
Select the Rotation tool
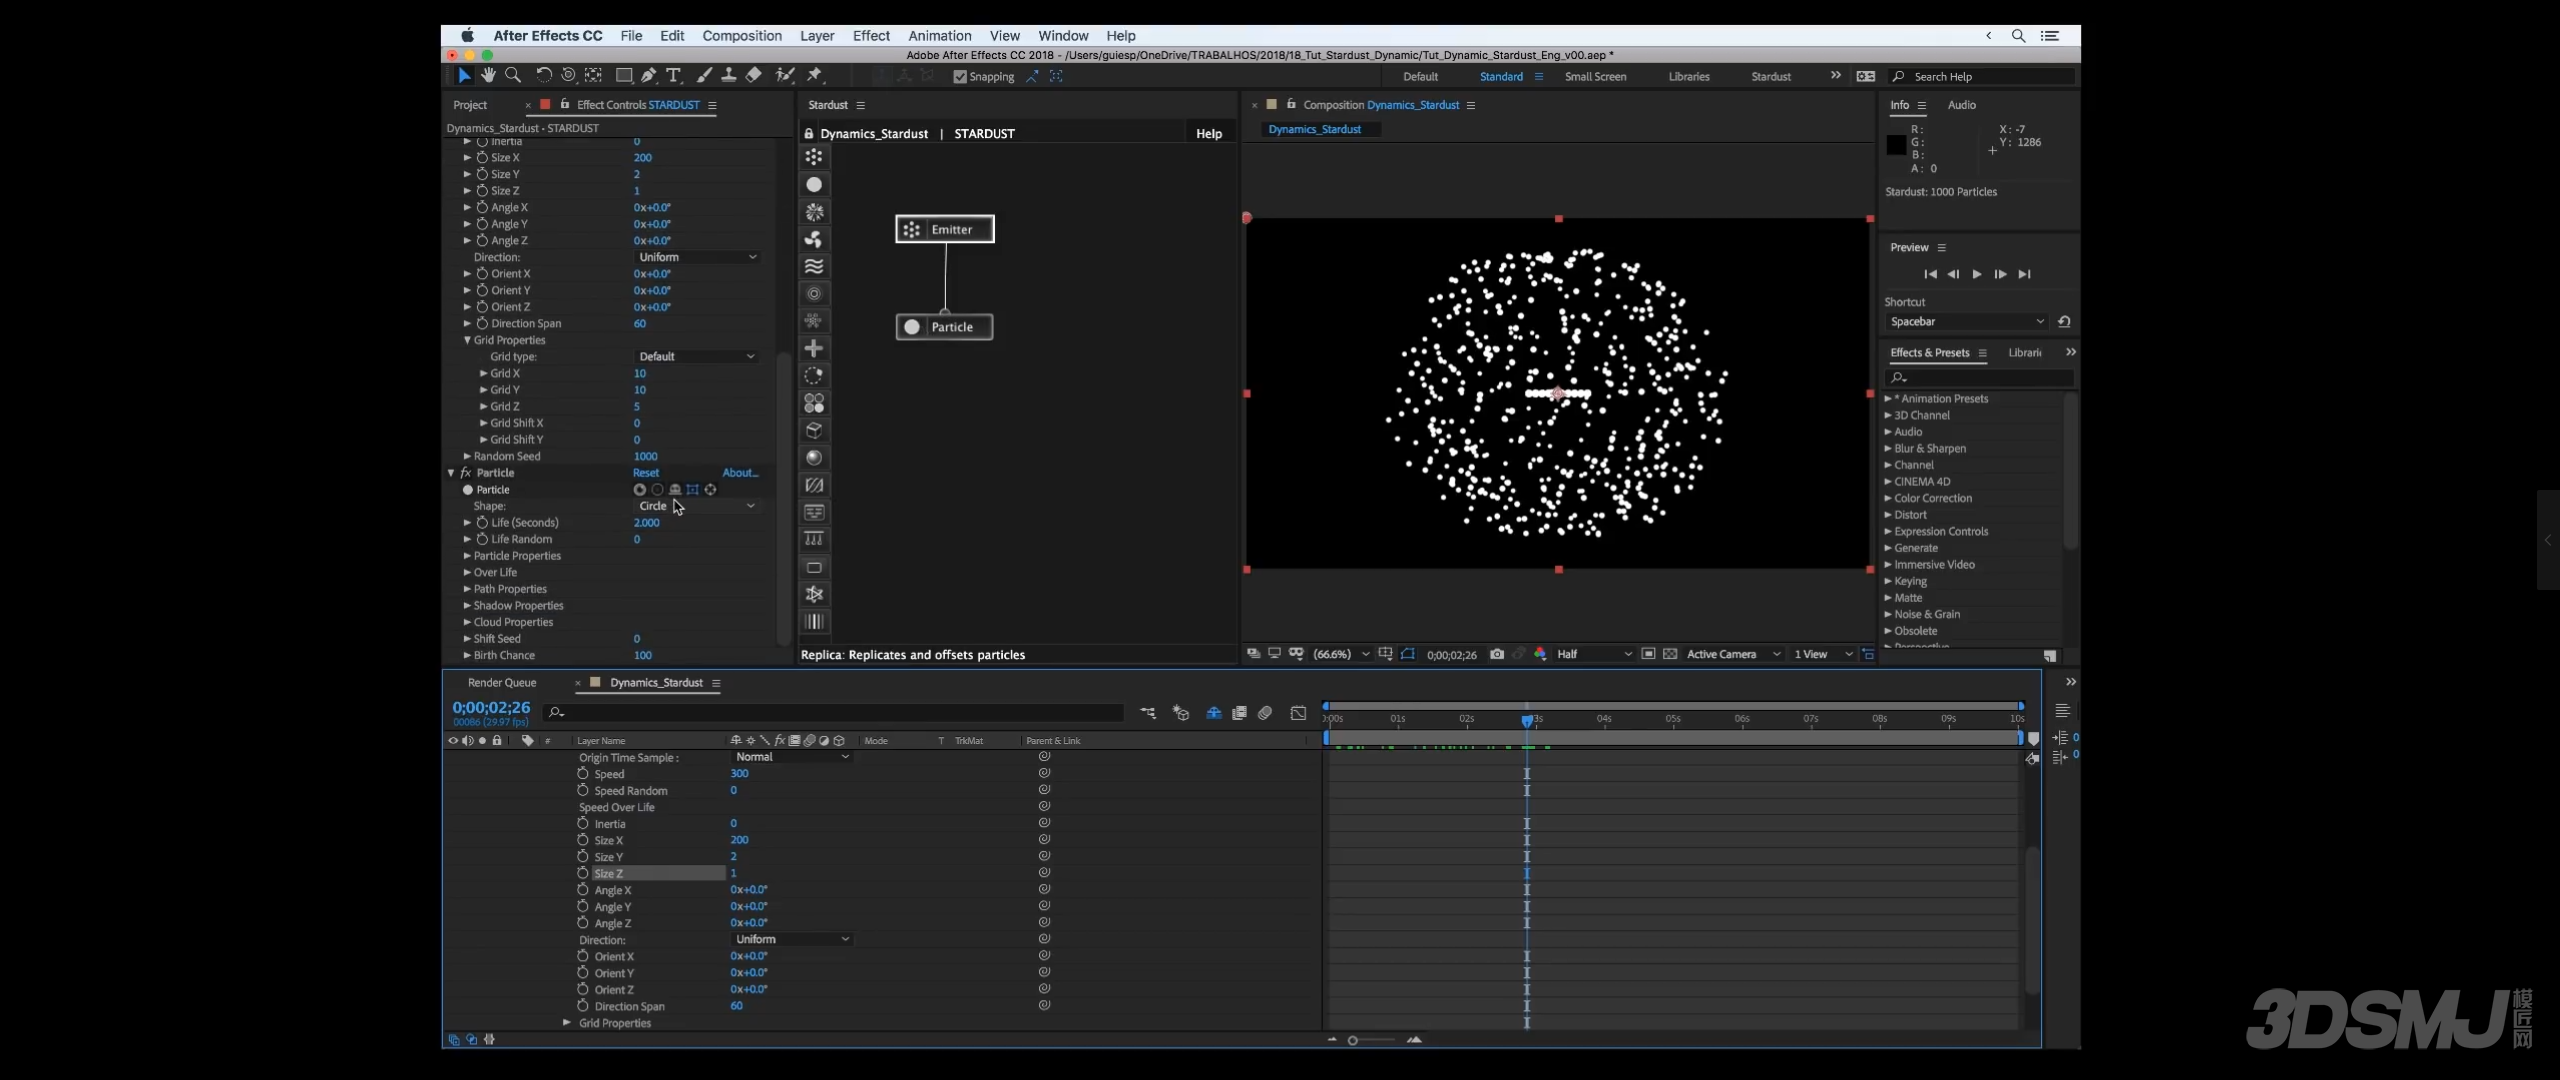(x=543, y=75)
